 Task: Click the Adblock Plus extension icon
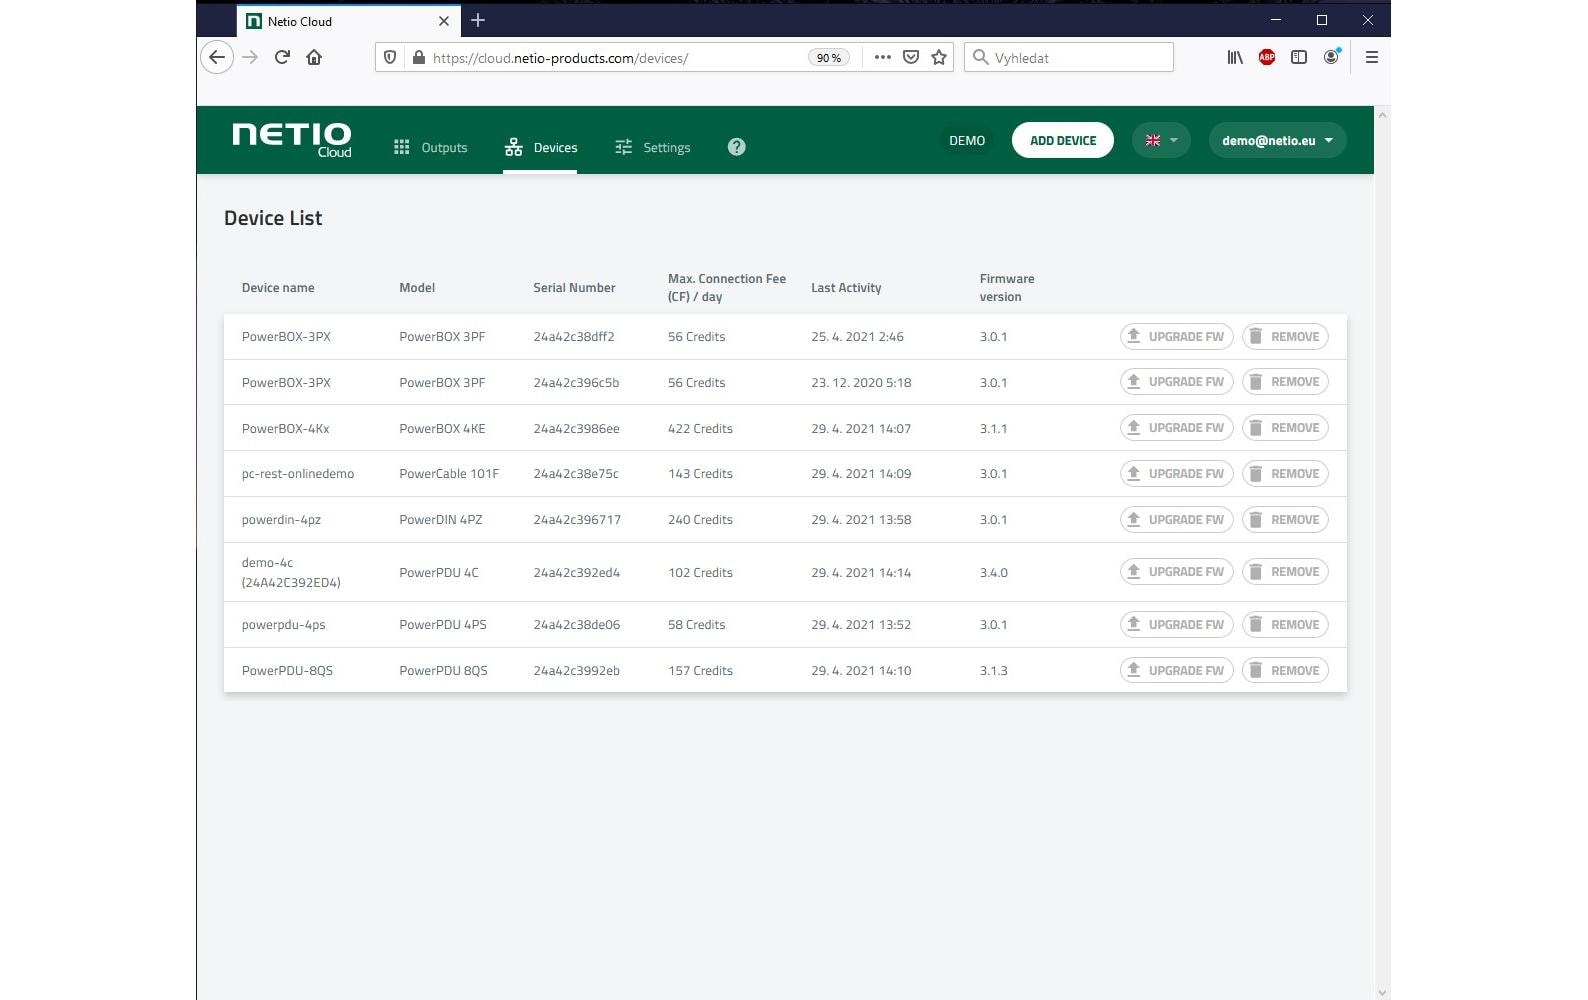(x=1267, y=57)
